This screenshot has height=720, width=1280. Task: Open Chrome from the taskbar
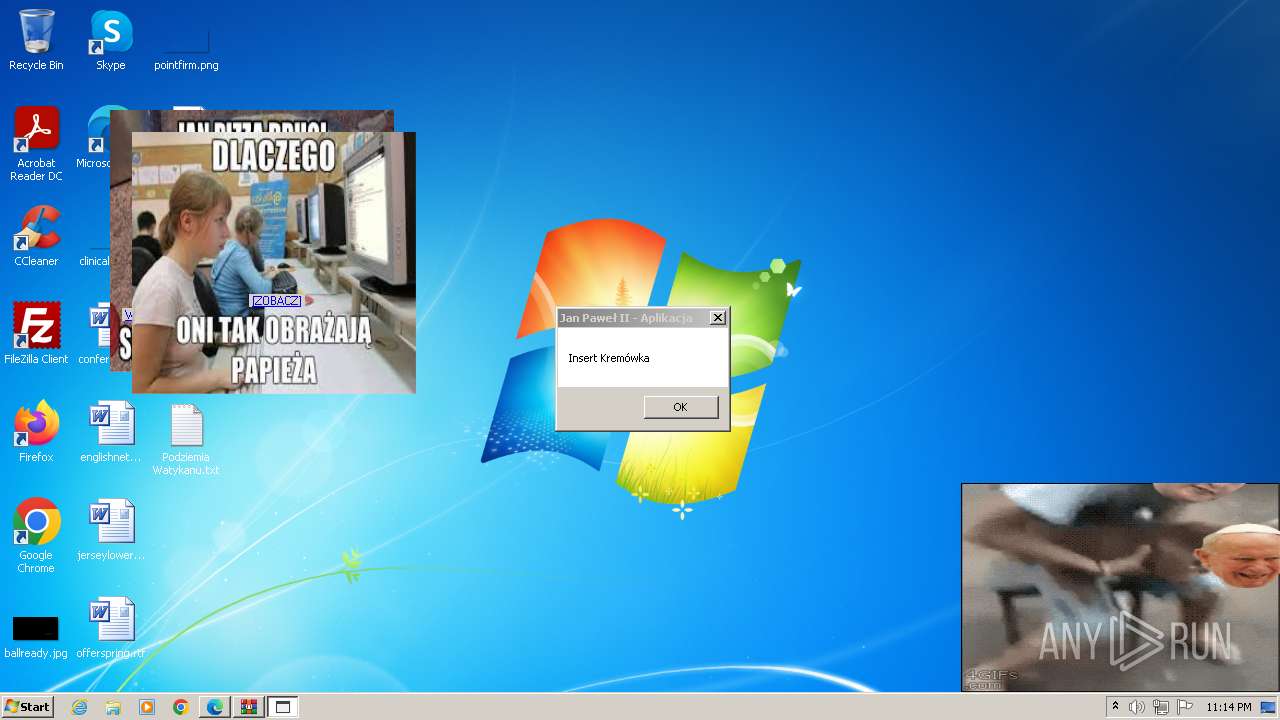[x=181, y=707]
